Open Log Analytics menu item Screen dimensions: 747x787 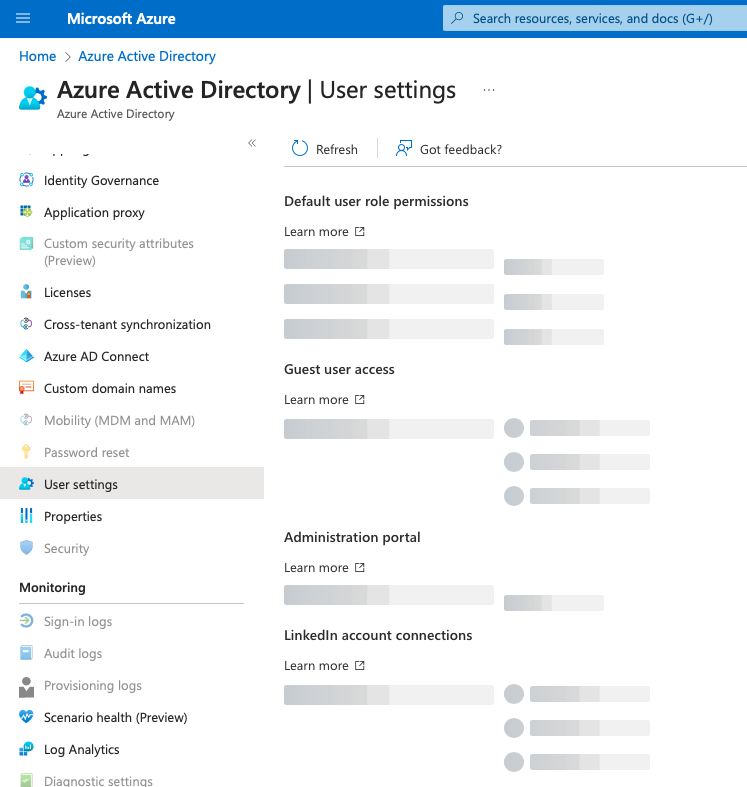click(81, 749)
